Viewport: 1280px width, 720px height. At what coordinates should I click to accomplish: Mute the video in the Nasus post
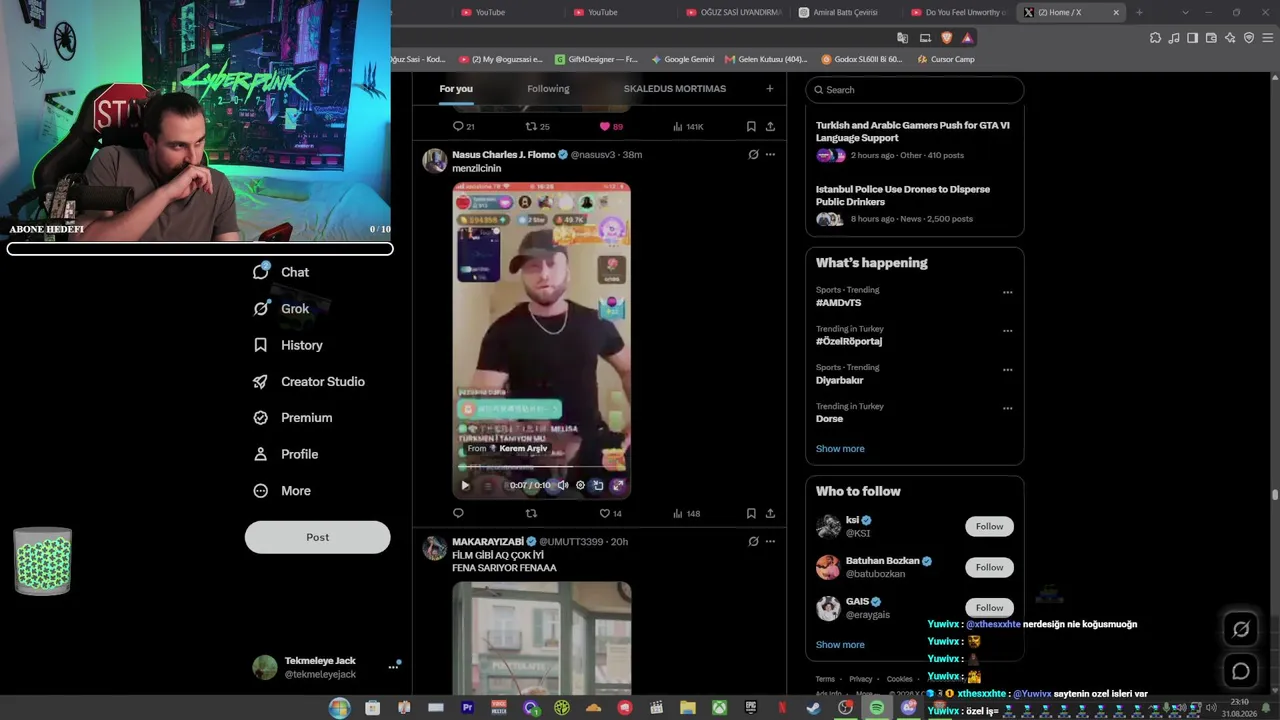(563, 486)
